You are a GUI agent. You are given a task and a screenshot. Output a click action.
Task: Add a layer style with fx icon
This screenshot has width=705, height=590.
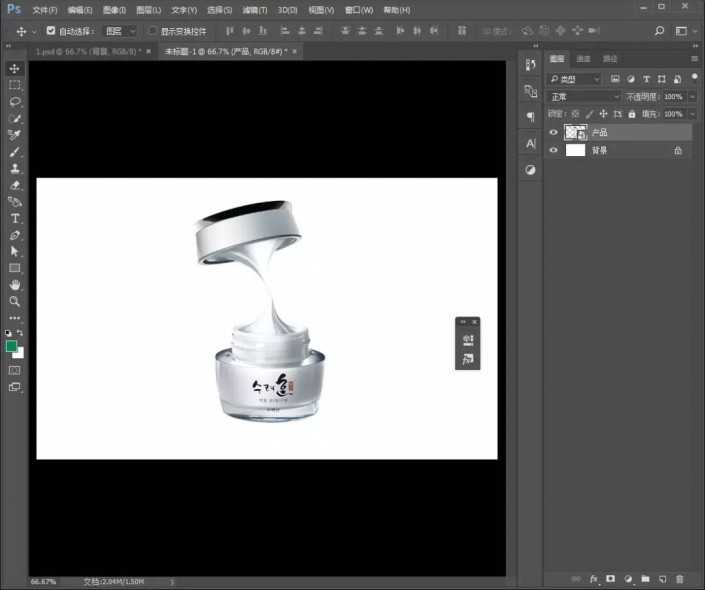click(593, 579)
